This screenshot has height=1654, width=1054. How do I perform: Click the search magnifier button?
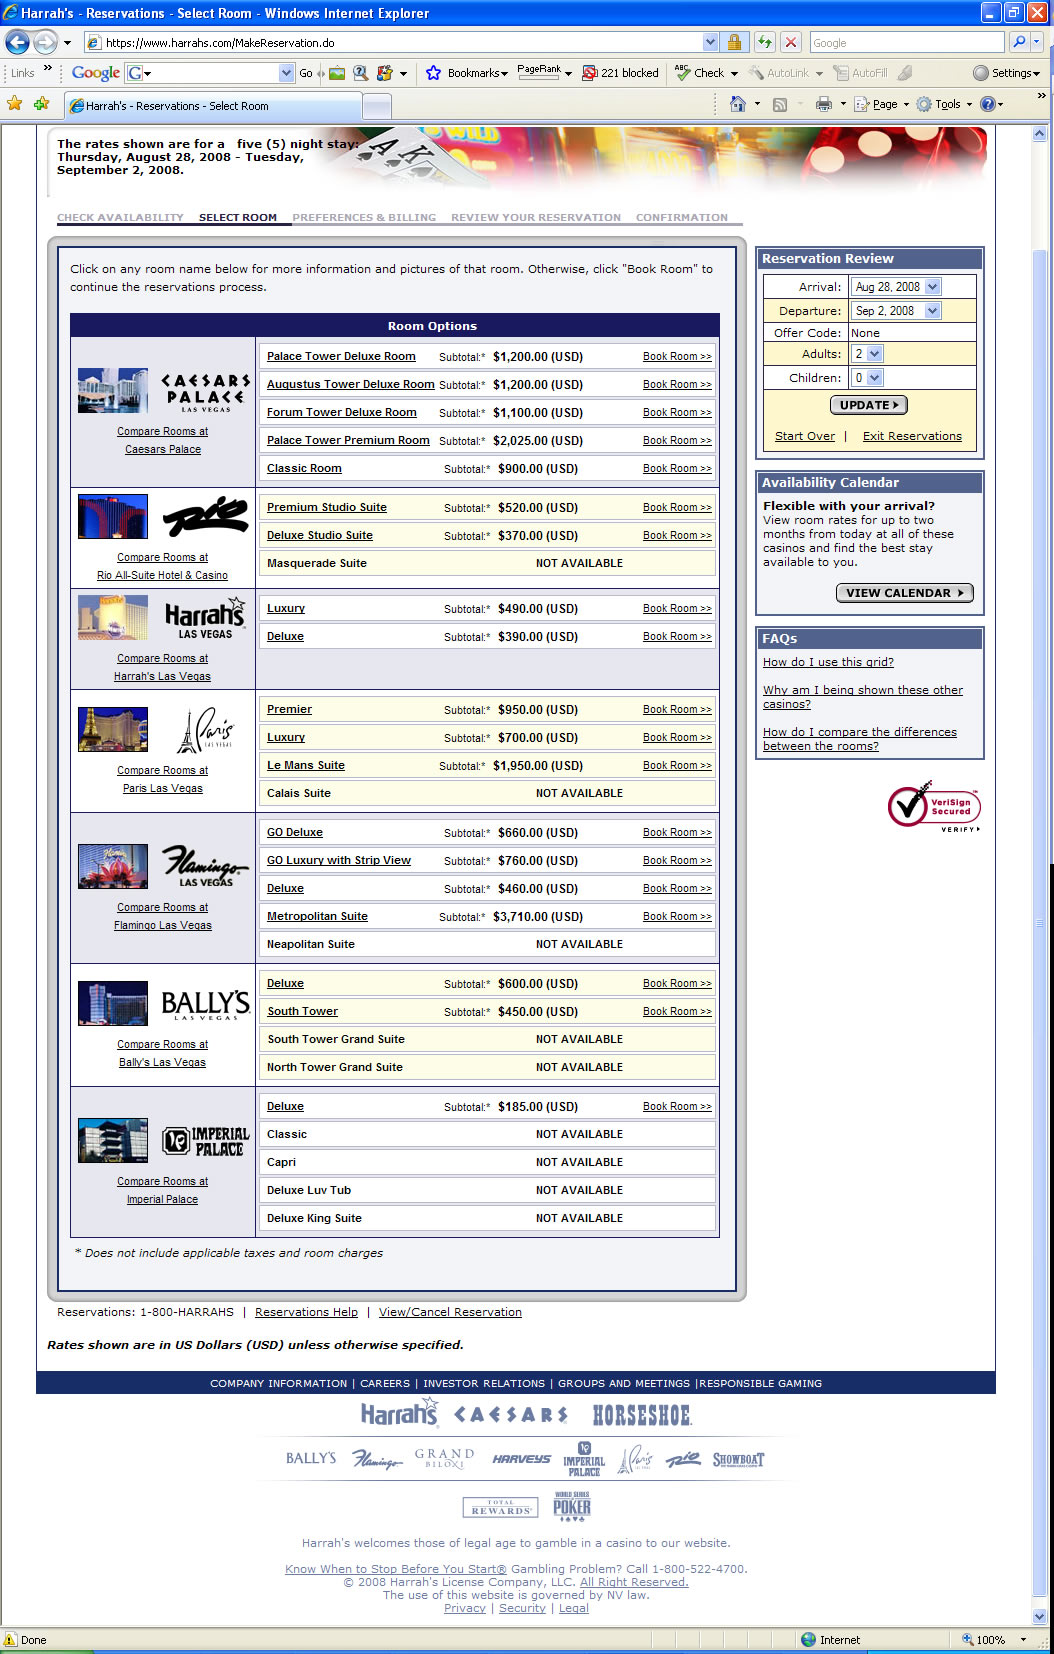coord(1018,42)
